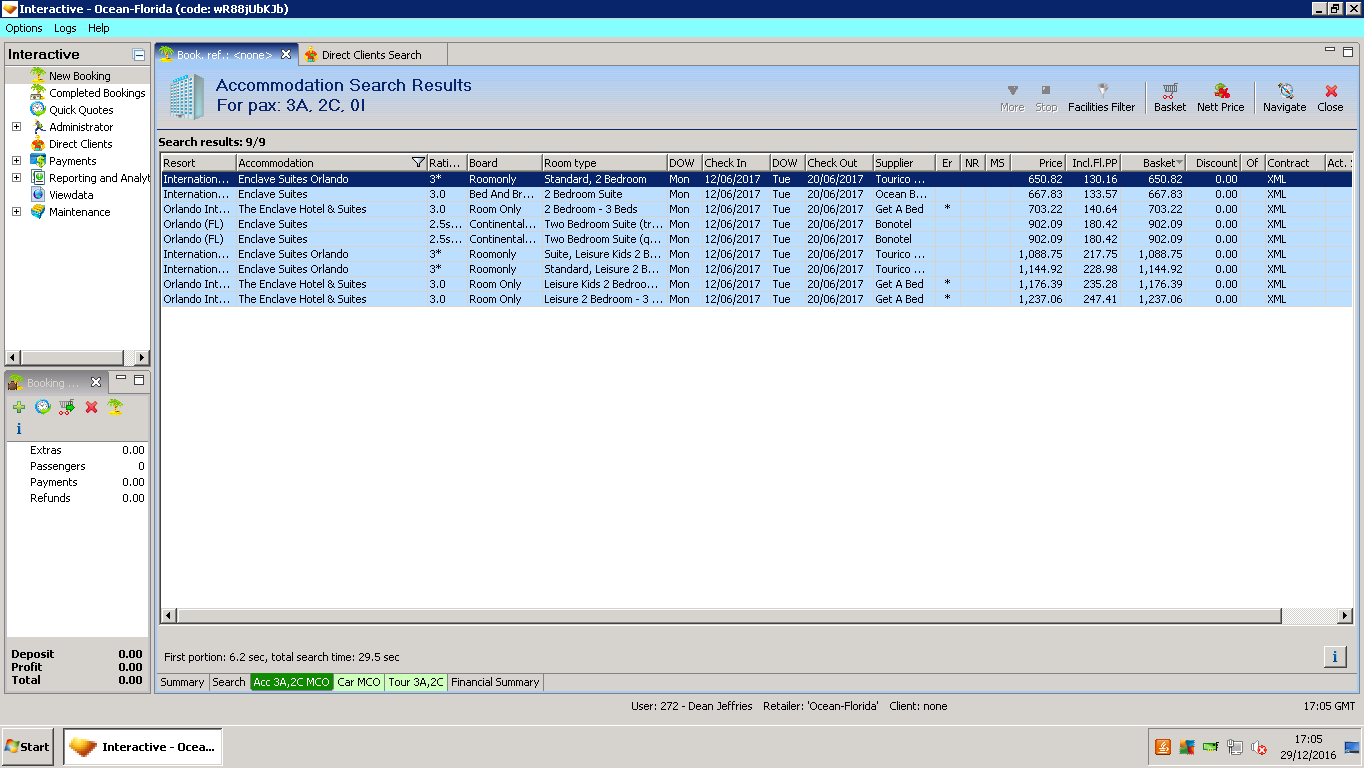Click the Start button on the taskbar
The height and width of the screenshot is (768, 1364).
[29, 747]
